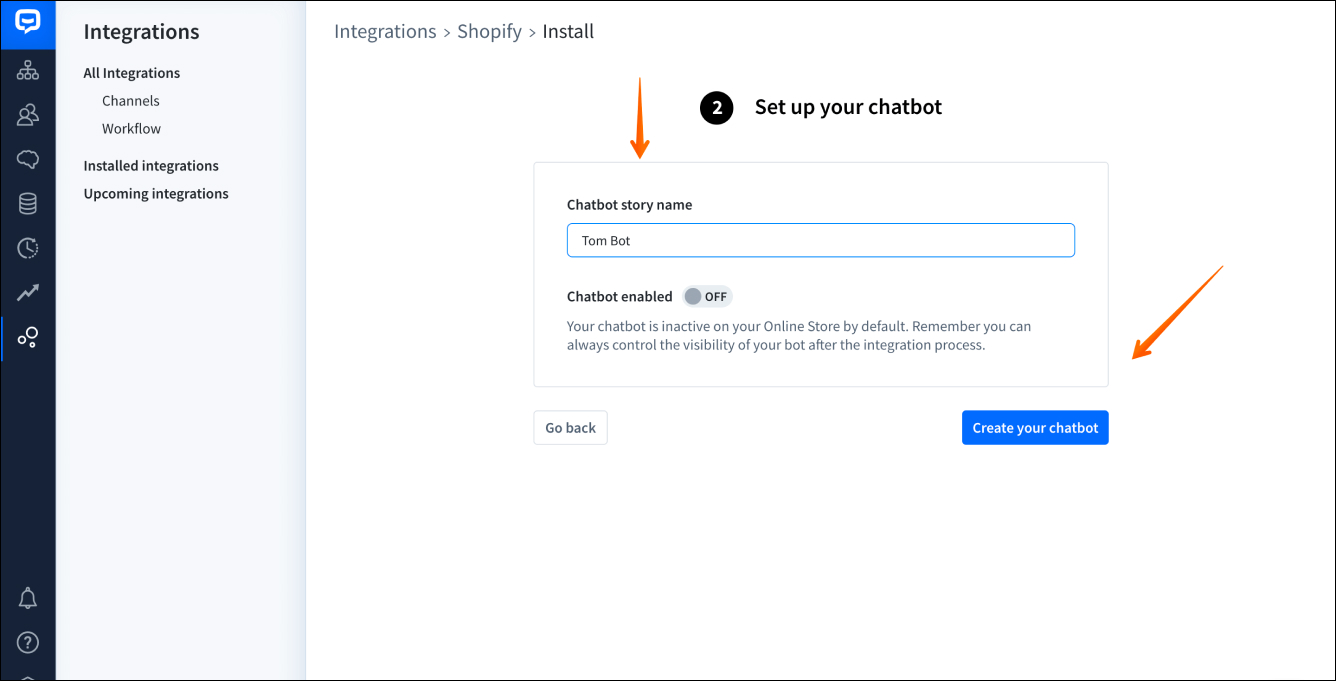Open the notifications bell icon
This screenshot has height=681, width=1336.
(28, 598)
